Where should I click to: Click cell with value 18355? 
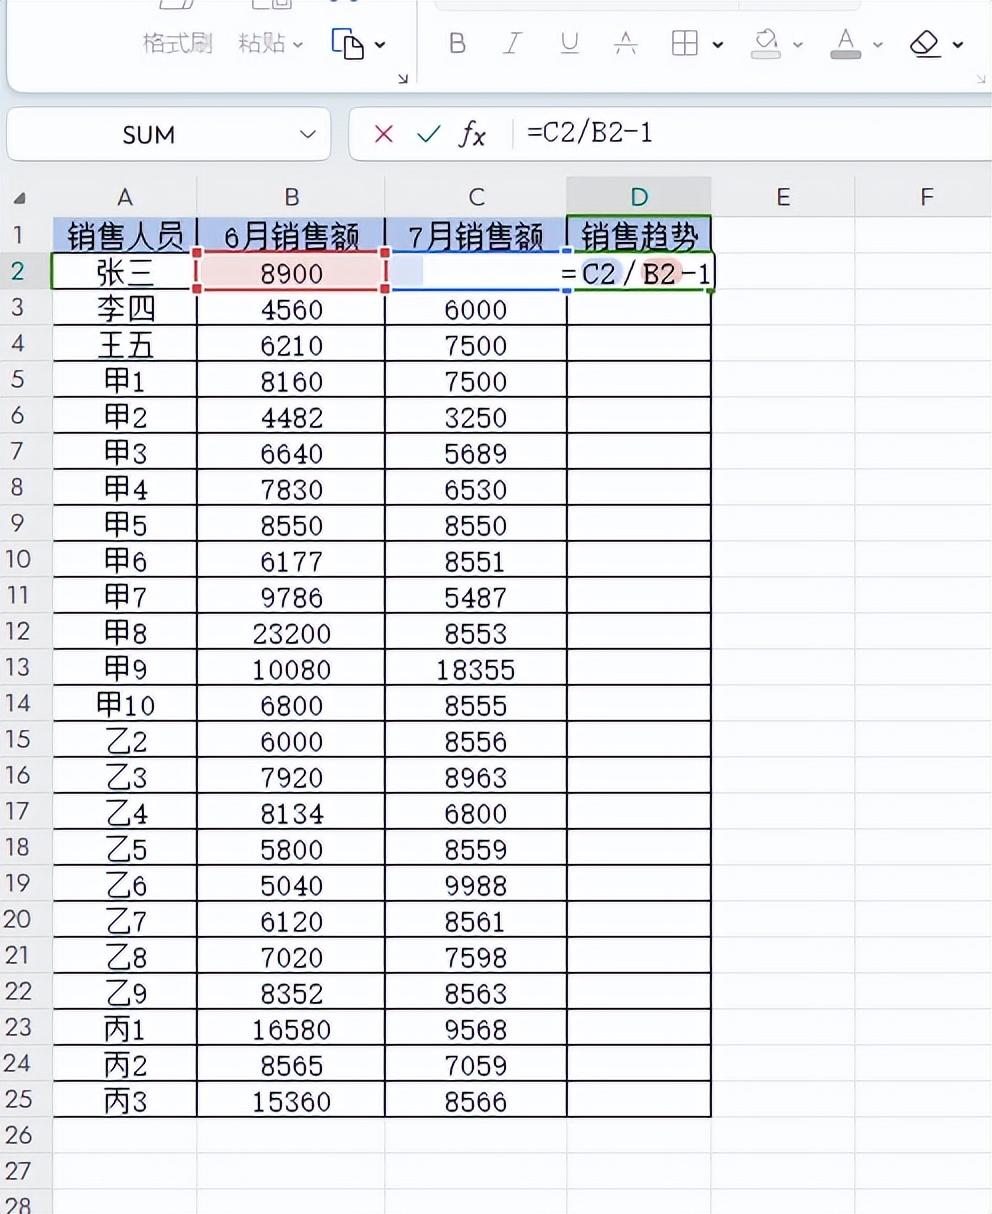tap(476, 669)
